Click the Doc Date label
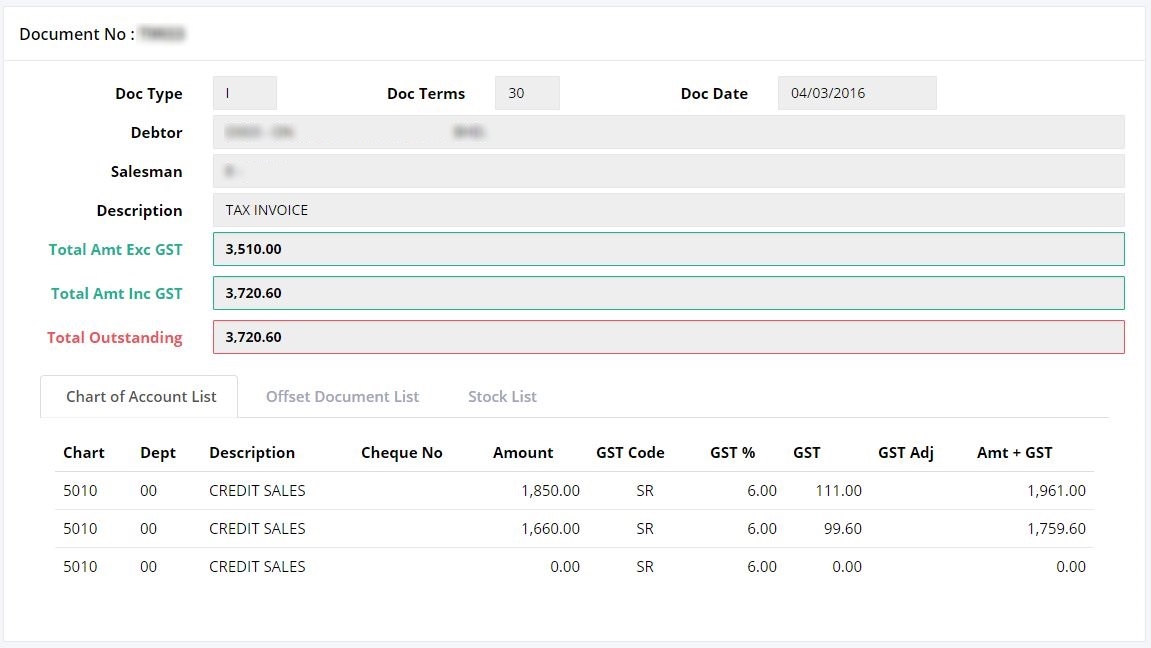Image resolution: width=1151 pixels, height=648 pixels. 714,94
